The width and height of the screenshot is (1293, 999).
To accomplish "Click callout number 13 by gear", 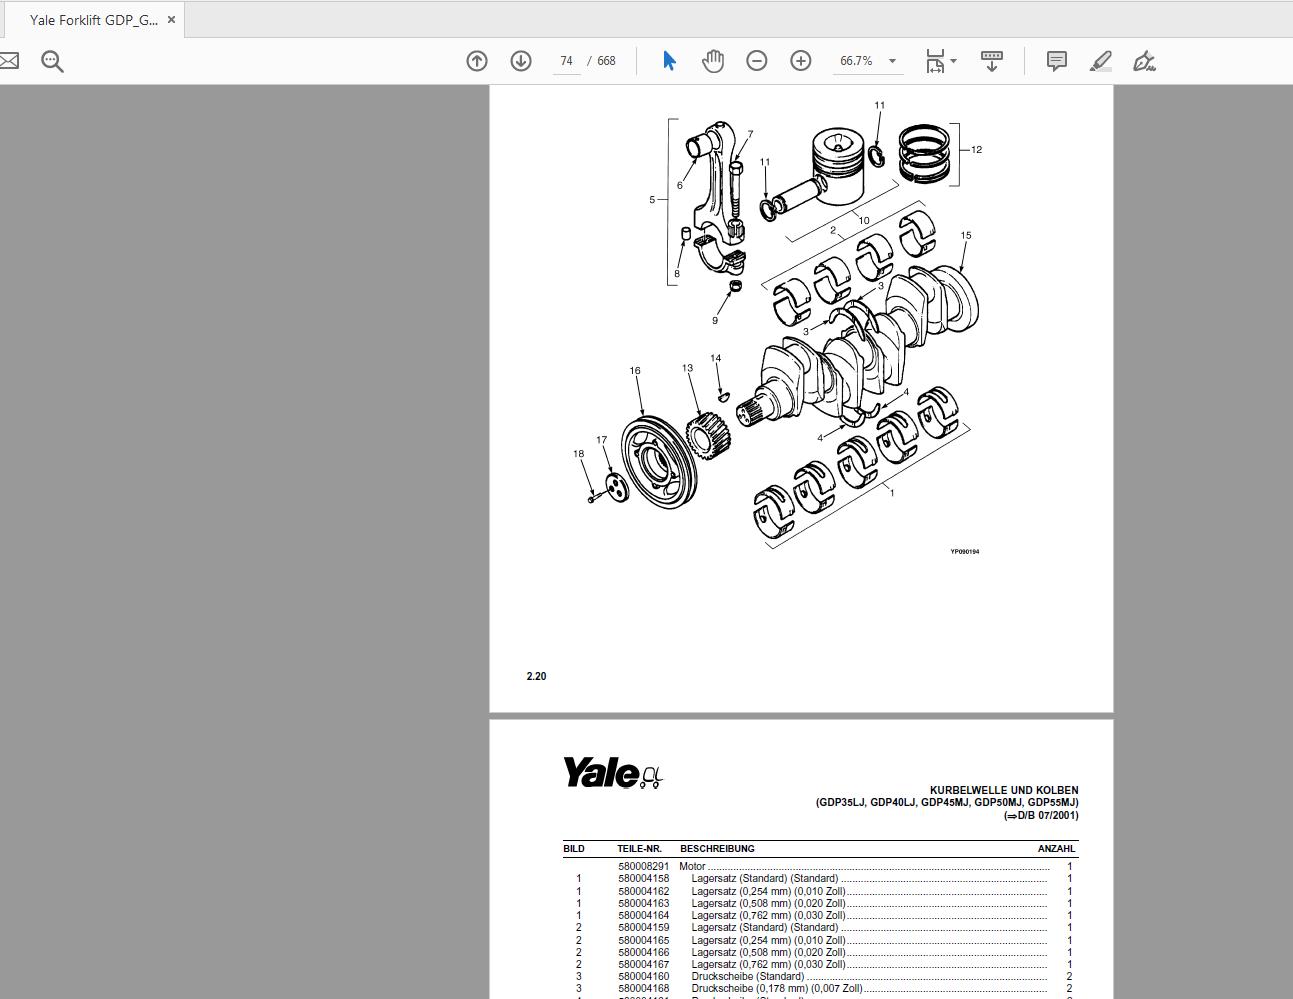I will pos(687,368).
